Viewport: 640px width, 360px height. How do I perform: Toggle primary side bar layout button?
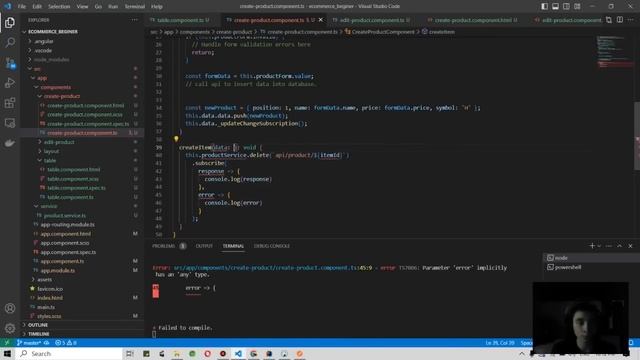click(x=544, y=6)
